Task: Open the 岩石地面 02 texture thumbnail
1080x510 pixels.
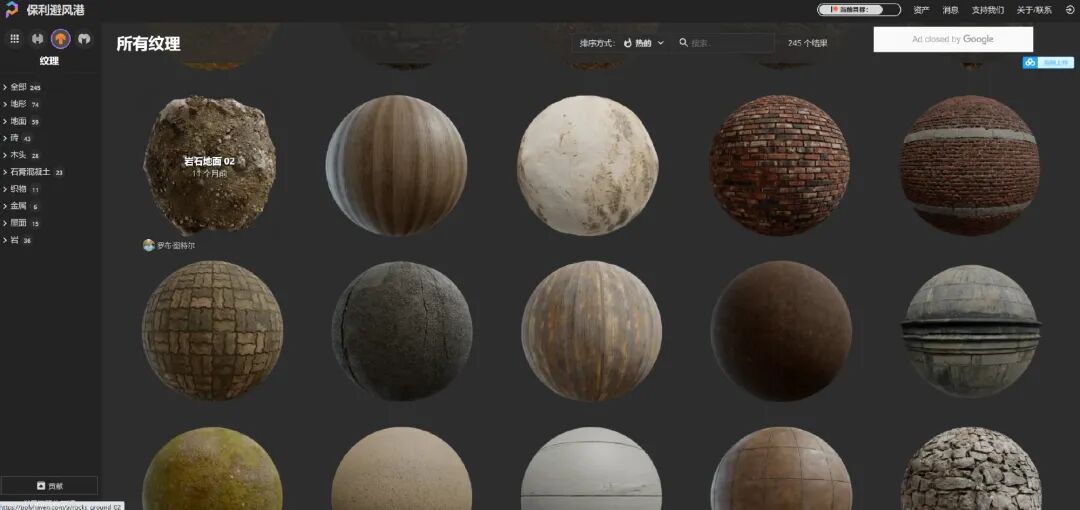Action: click(209, 165)
